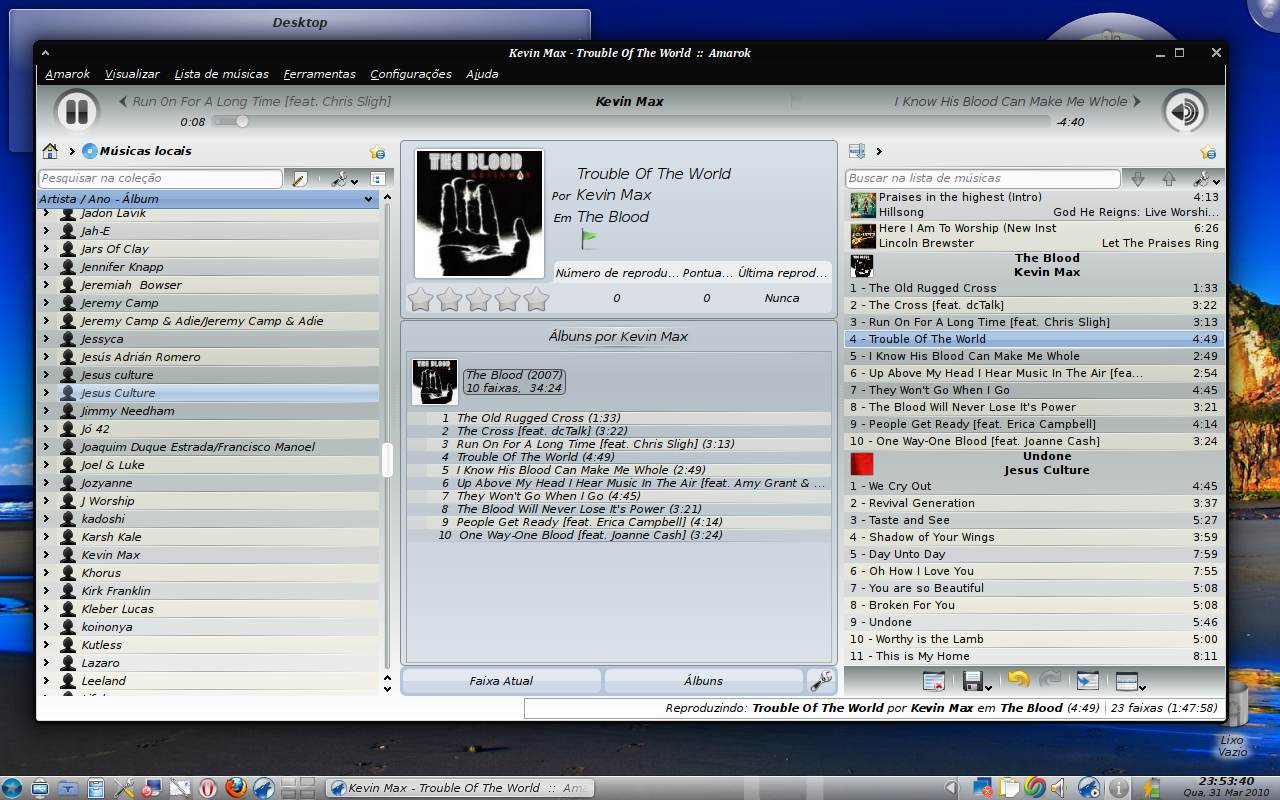The image size is (1280, 800).
Task: Jump to previous playlist search result arrow
Action: 1168,179
